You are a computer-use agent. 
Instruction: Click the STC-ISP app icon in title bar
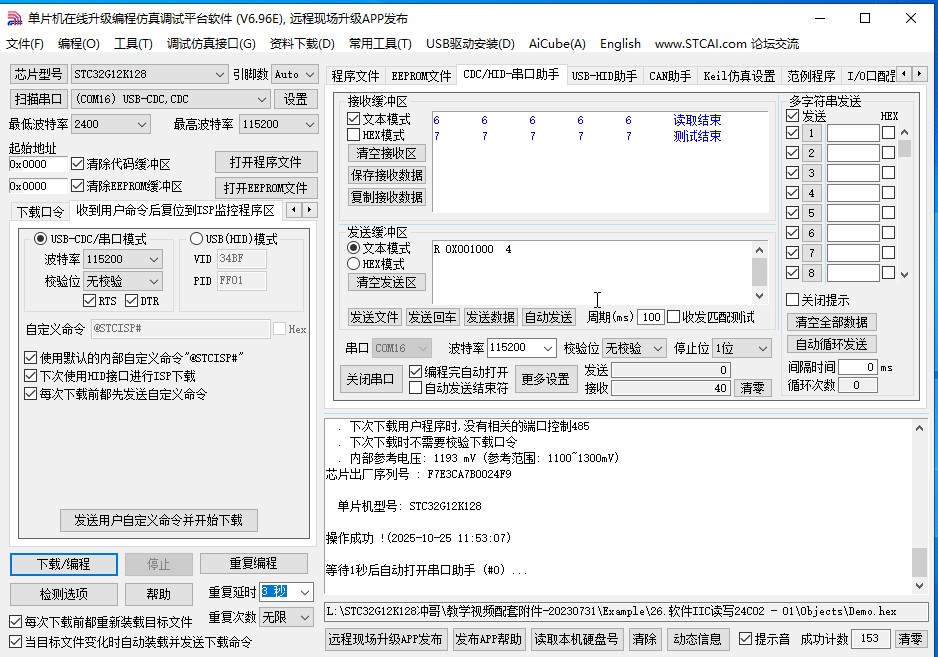coord(14,18)
